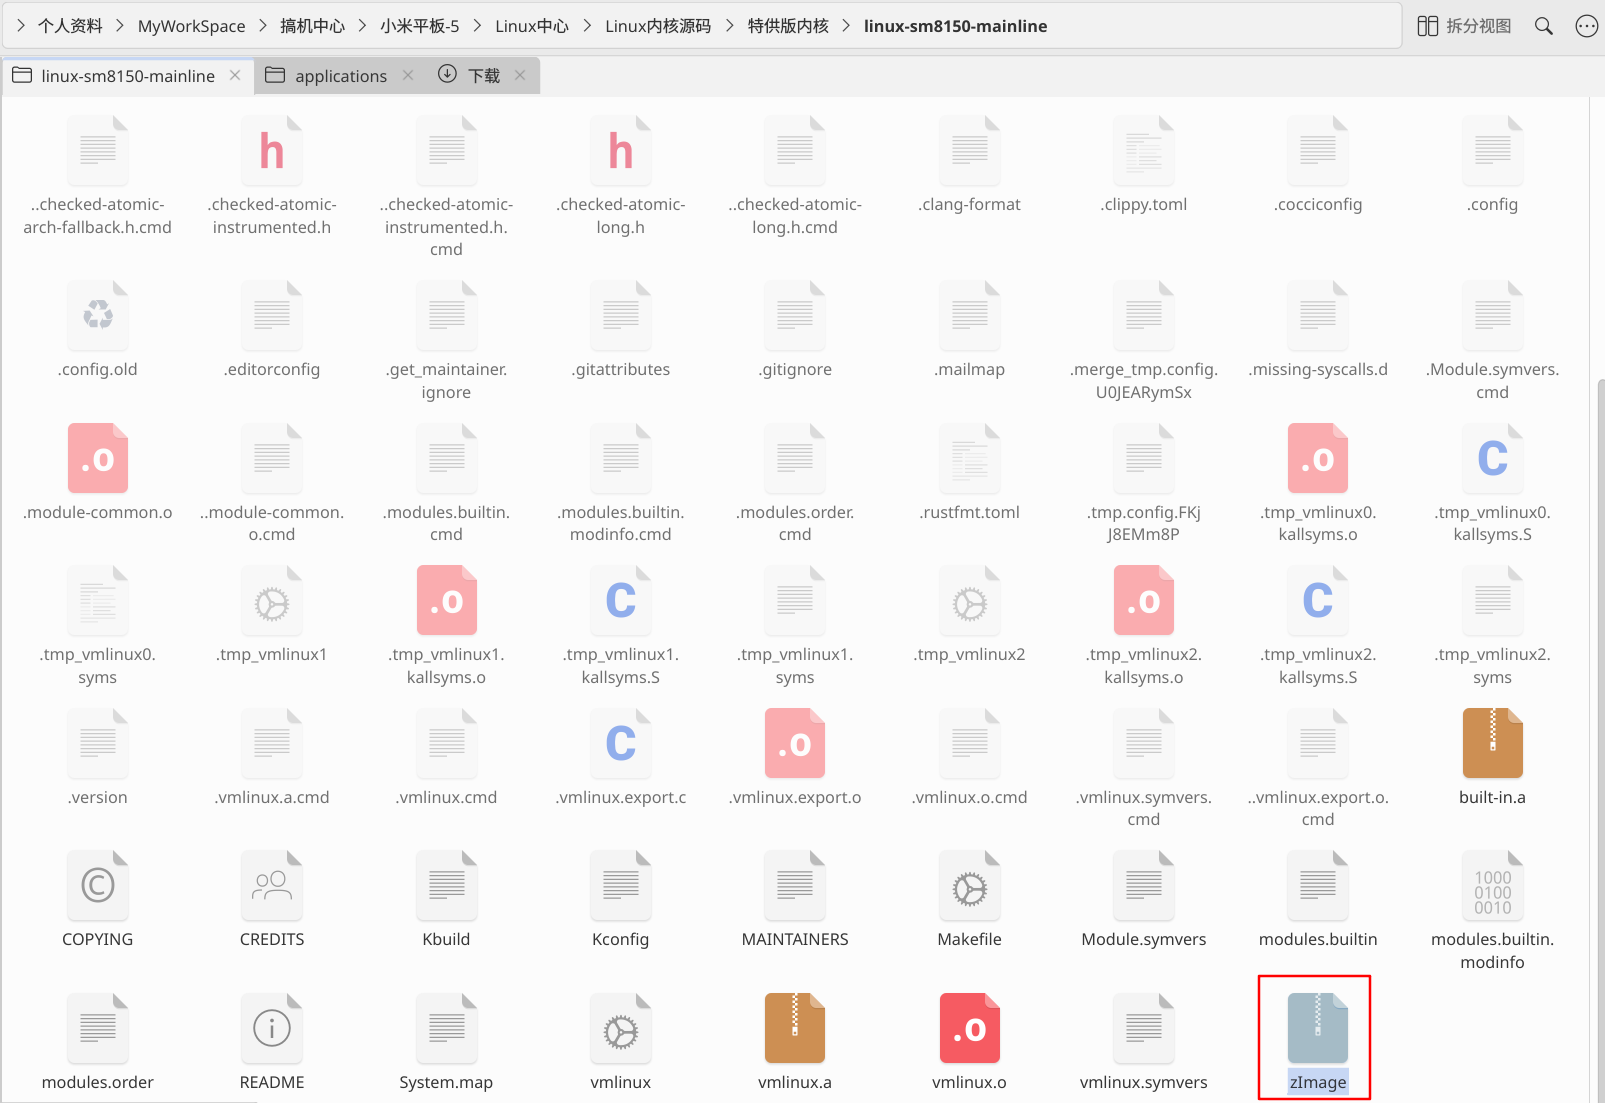This screenshot has height=1103, width=1605.
Task: Close the applications tab
Action: click(408, 75)
